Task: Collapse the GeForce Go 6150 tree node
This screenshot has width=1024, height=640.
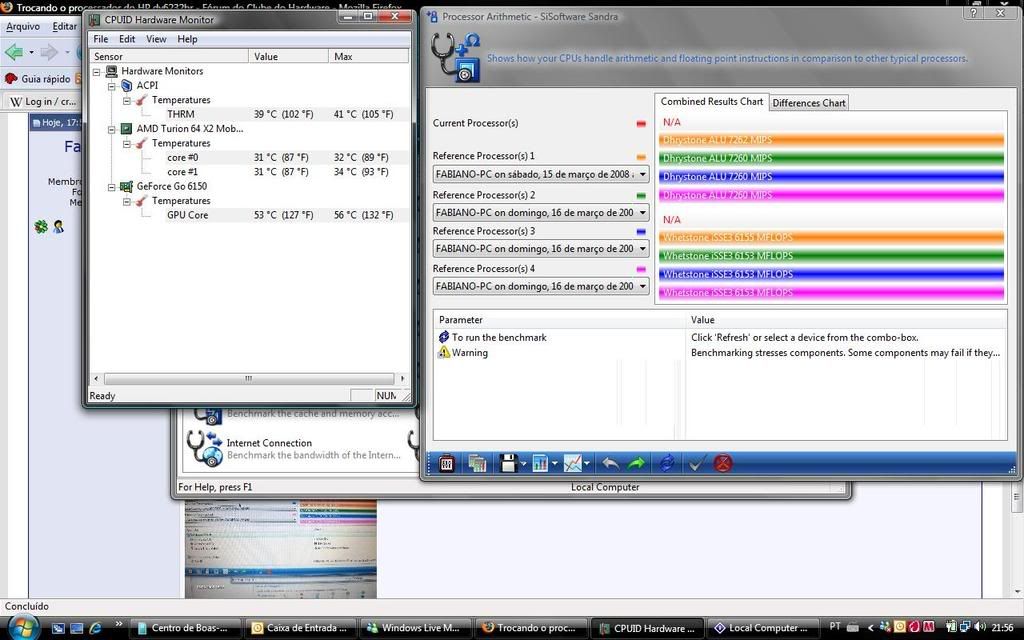Action: [x=112, y=187]
